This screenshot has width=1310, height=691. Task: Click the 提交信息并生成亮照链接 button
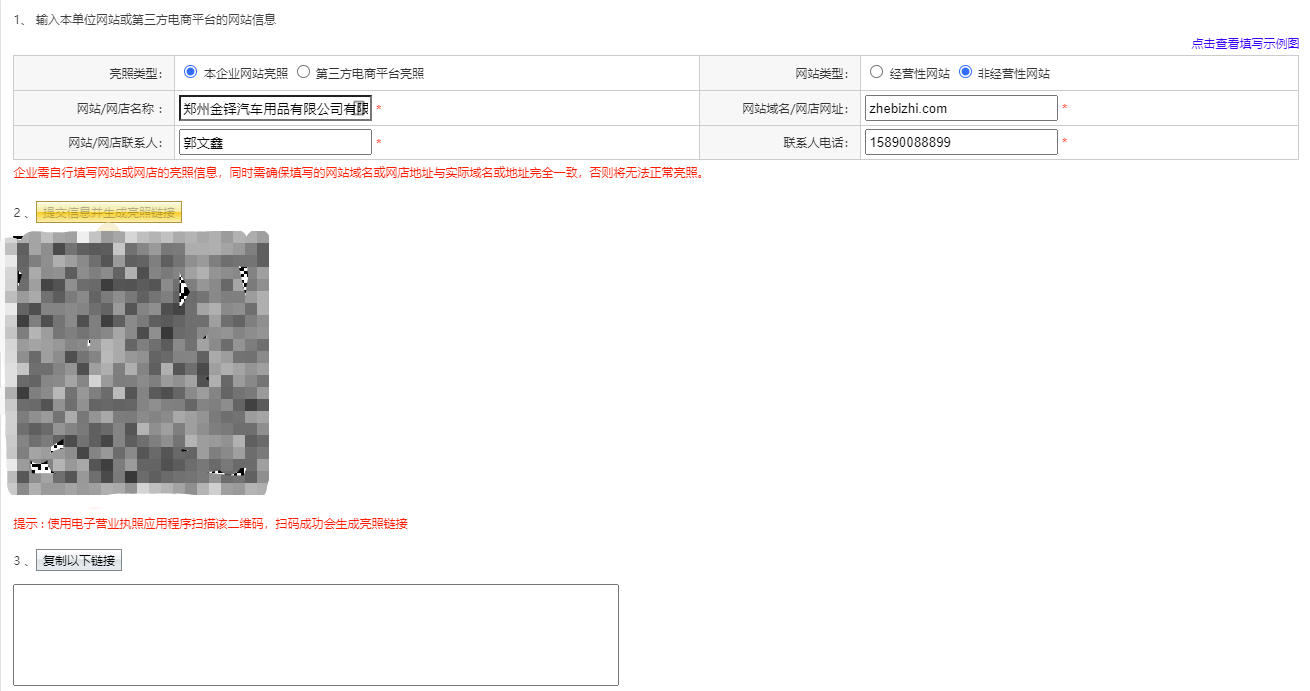110,212
